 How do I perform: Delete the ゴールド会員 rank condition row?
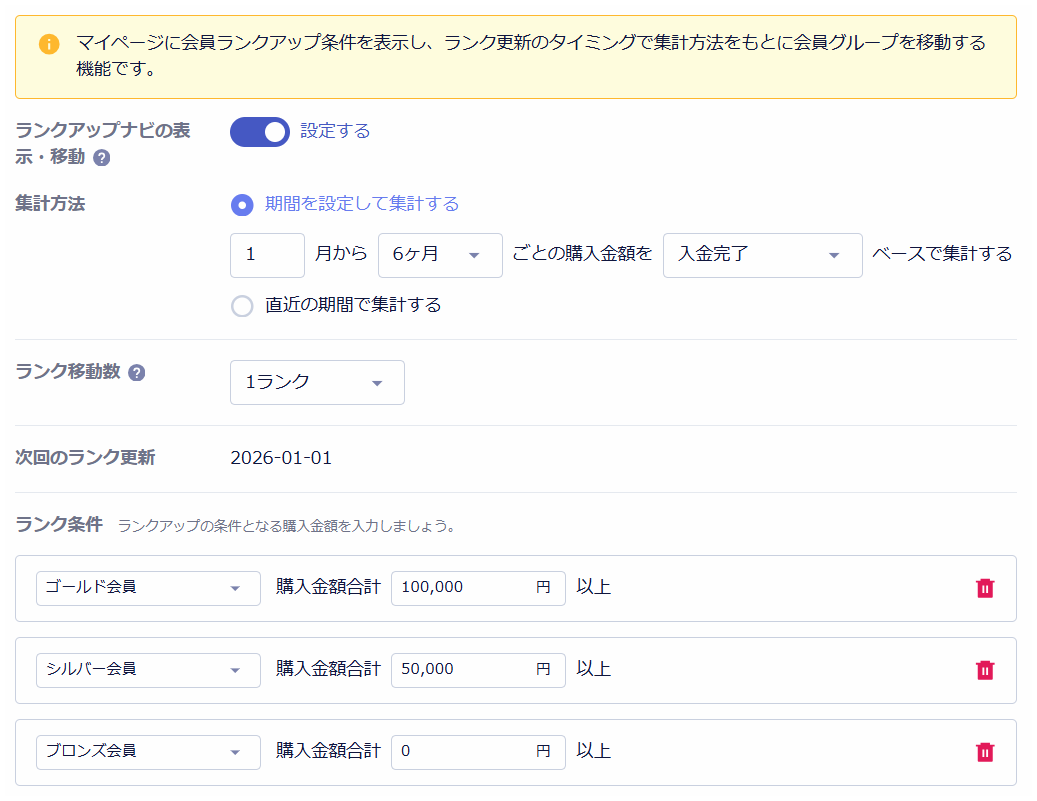click(985, 588)
